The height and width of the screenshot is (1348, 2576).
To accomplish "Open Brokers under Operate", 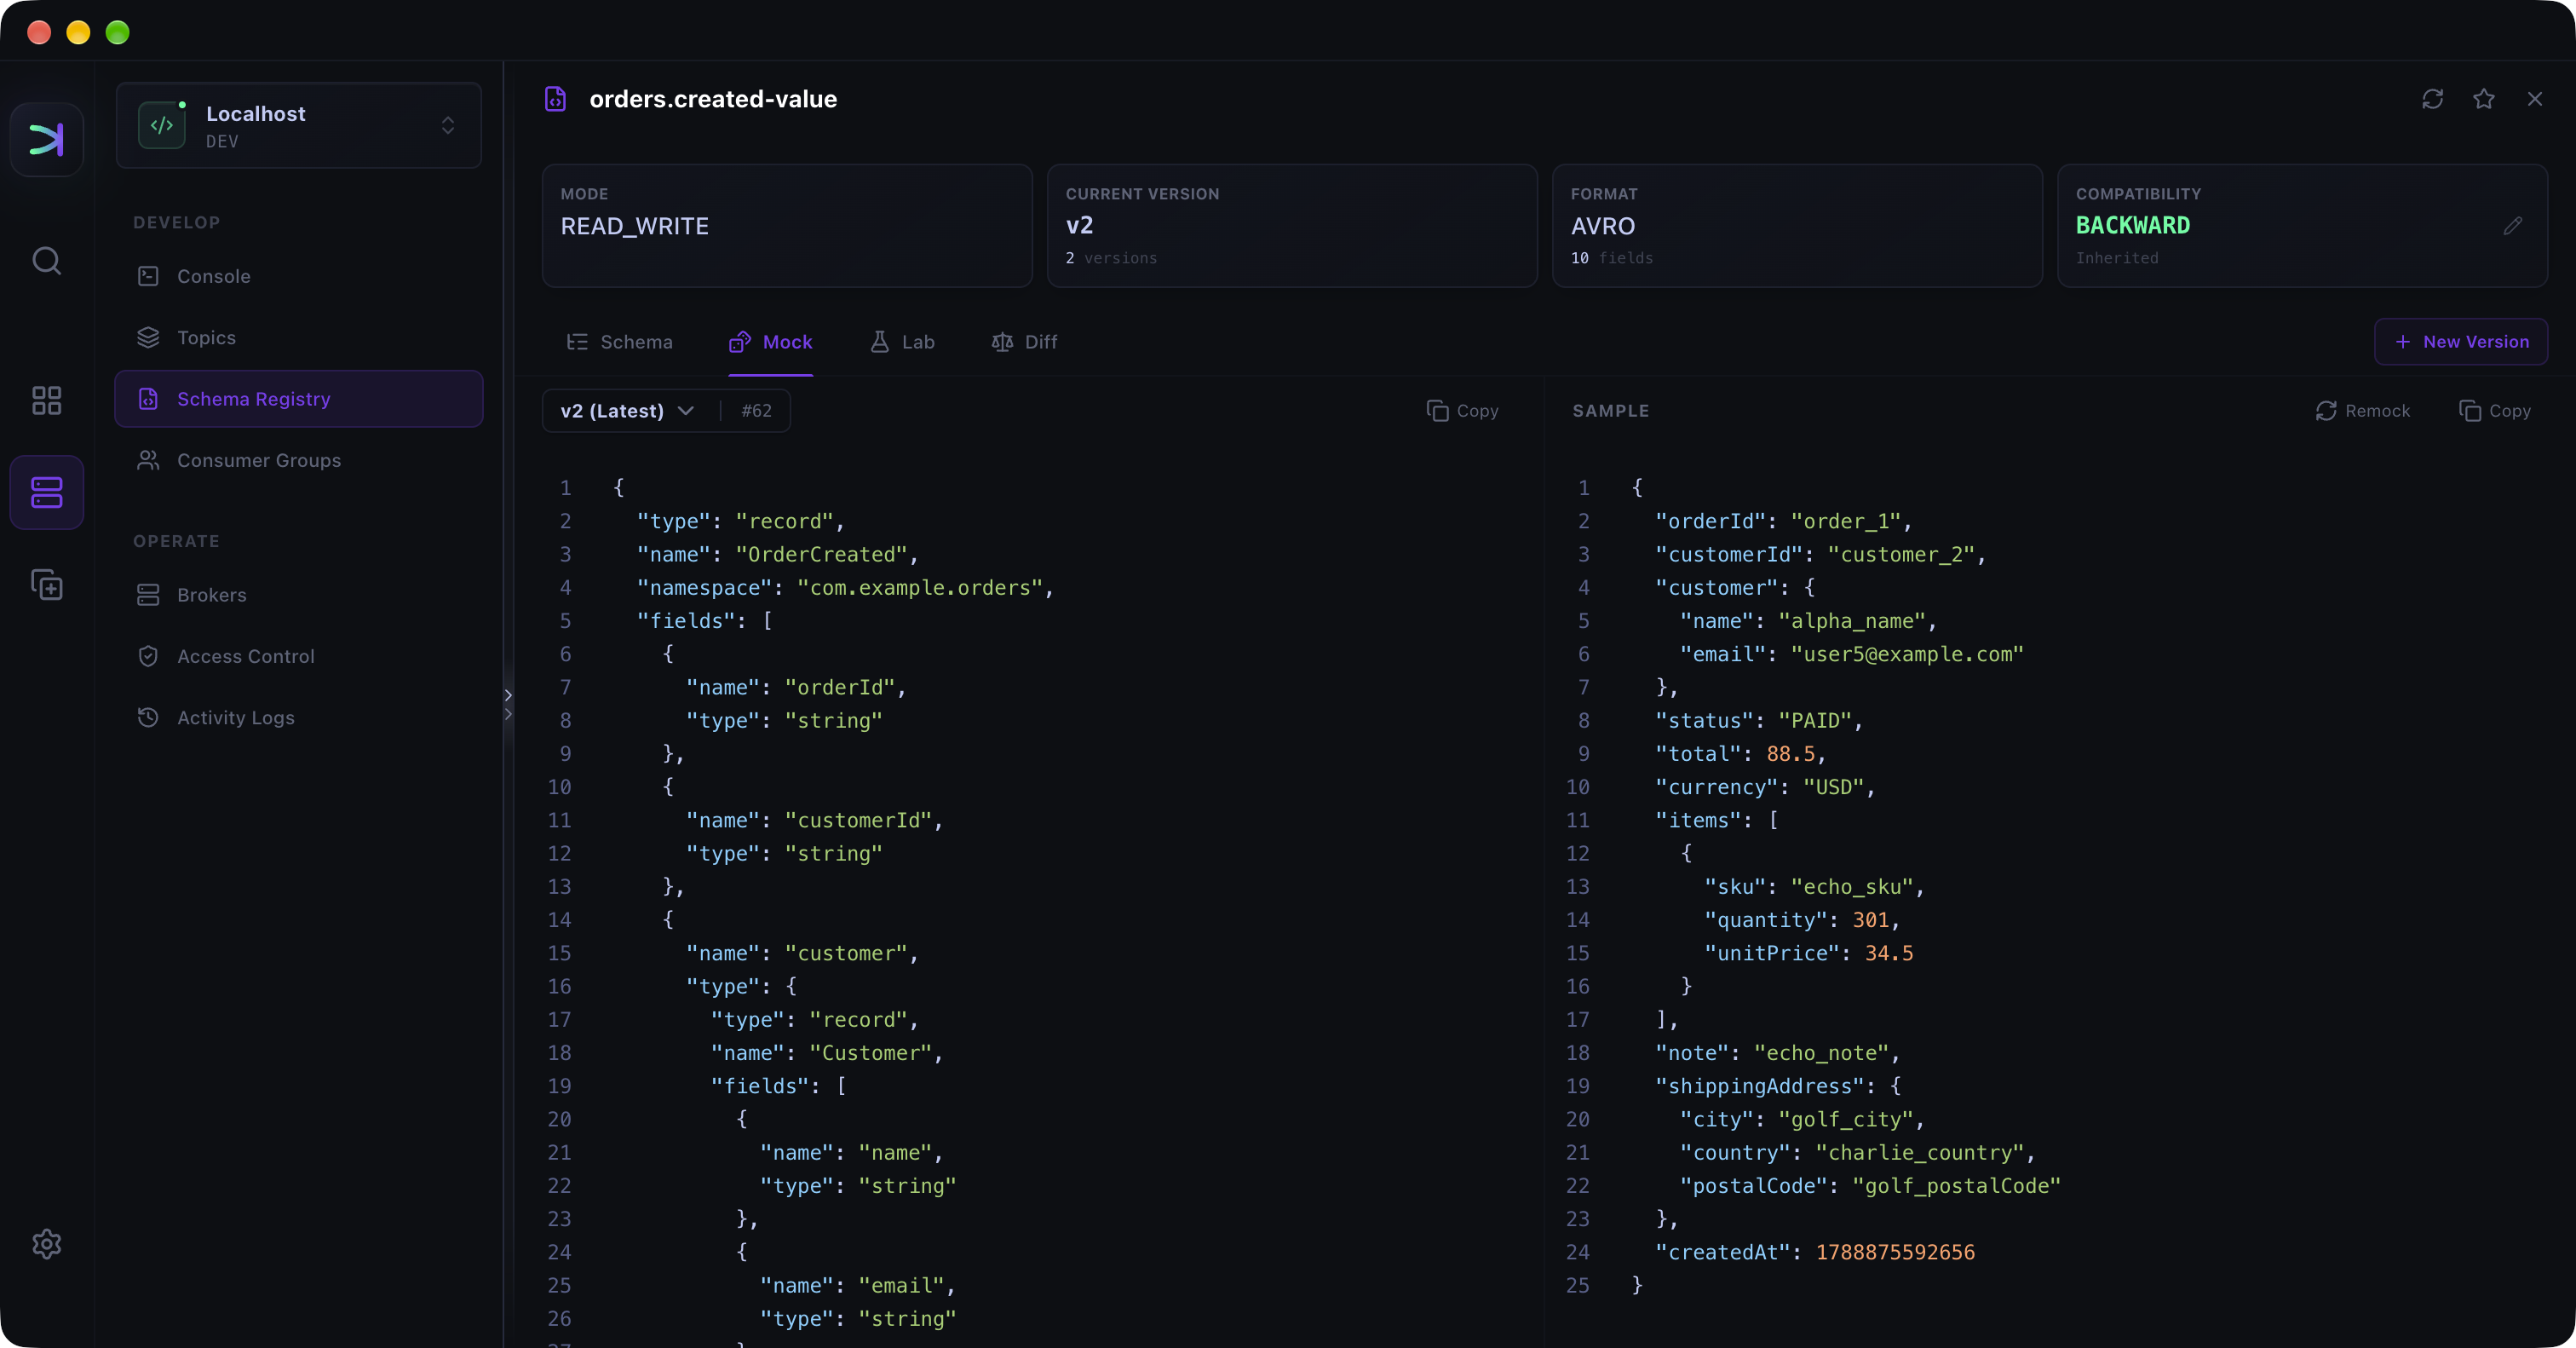I will tap(299, 595).
